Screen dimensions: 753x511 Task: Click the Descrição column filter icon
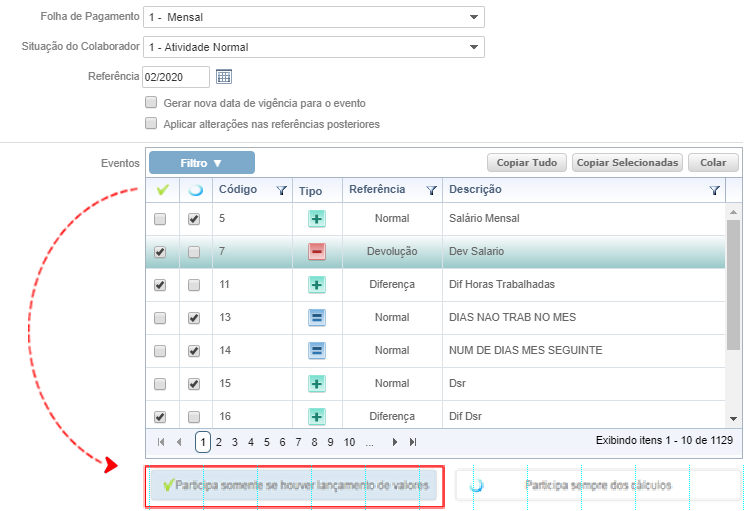714,190
